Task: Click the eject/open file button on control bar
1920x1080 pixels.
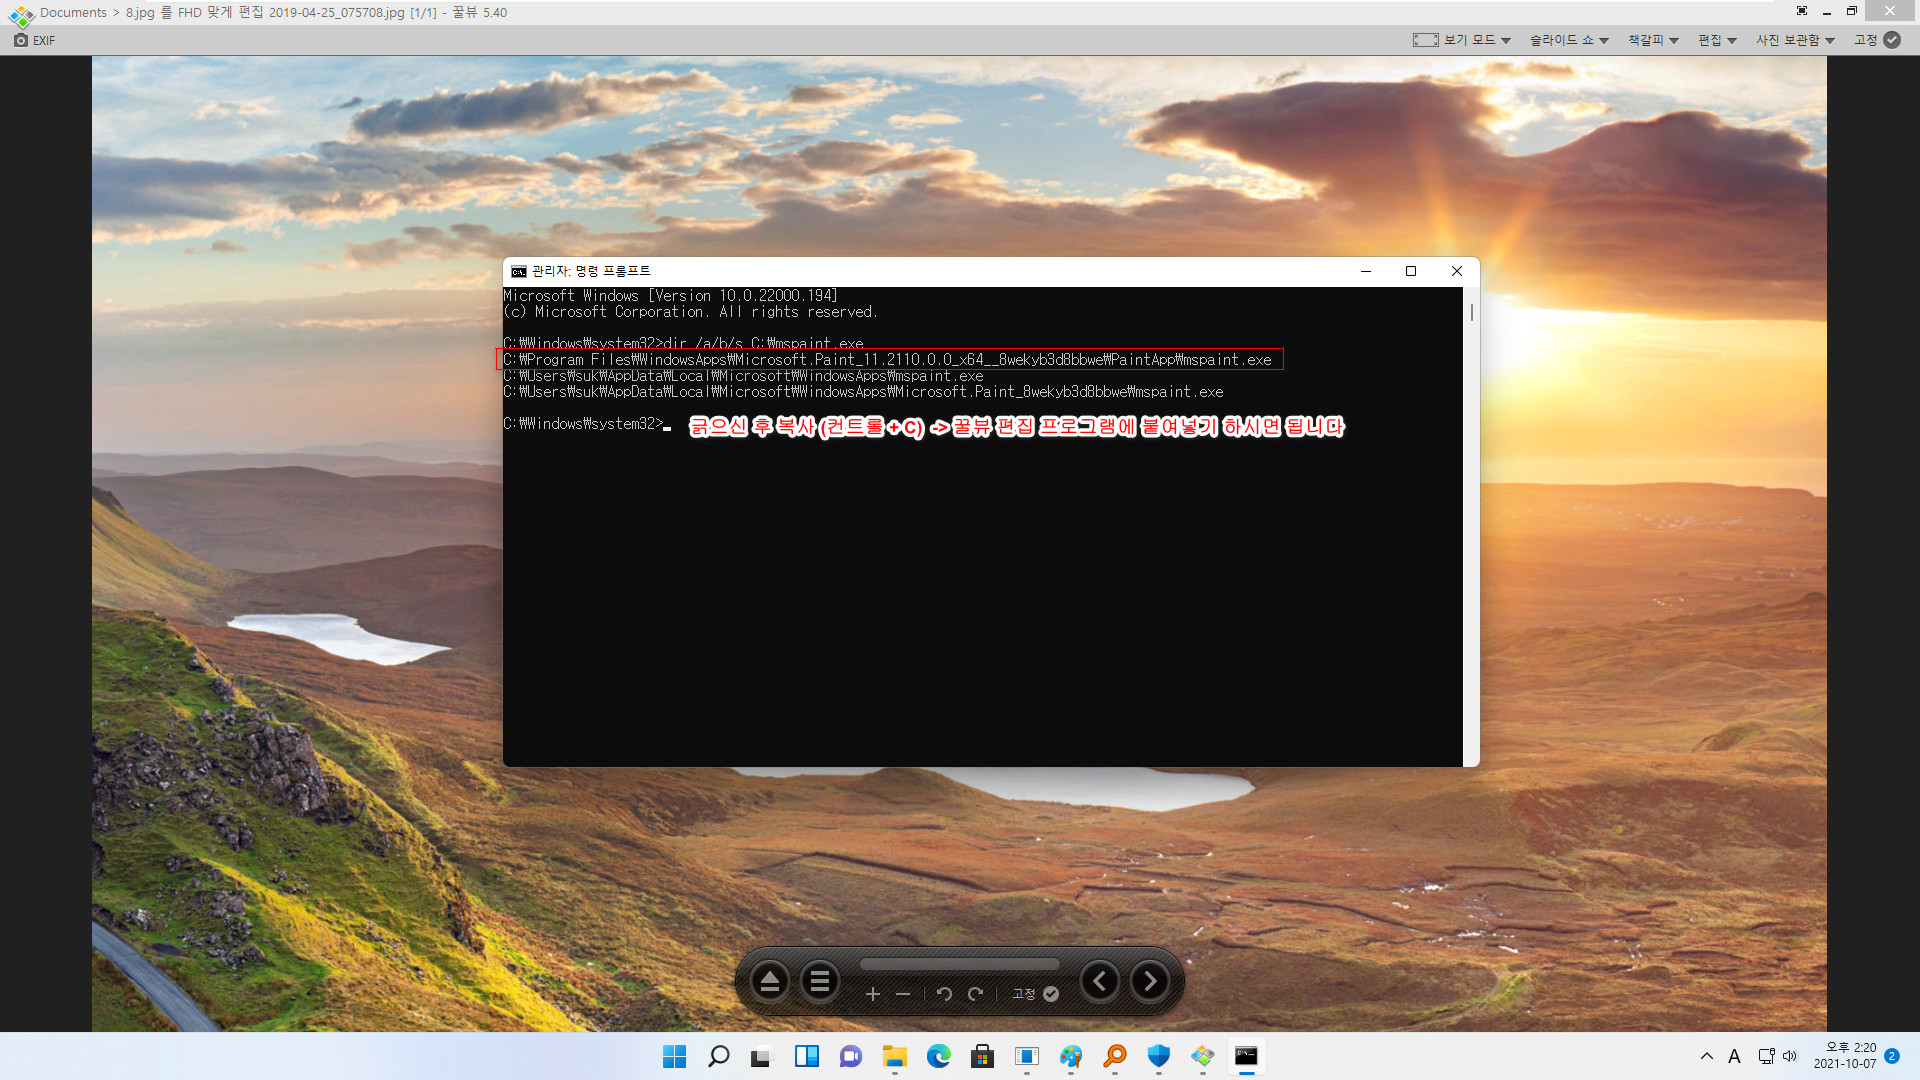Action: [x=770, y=981]
